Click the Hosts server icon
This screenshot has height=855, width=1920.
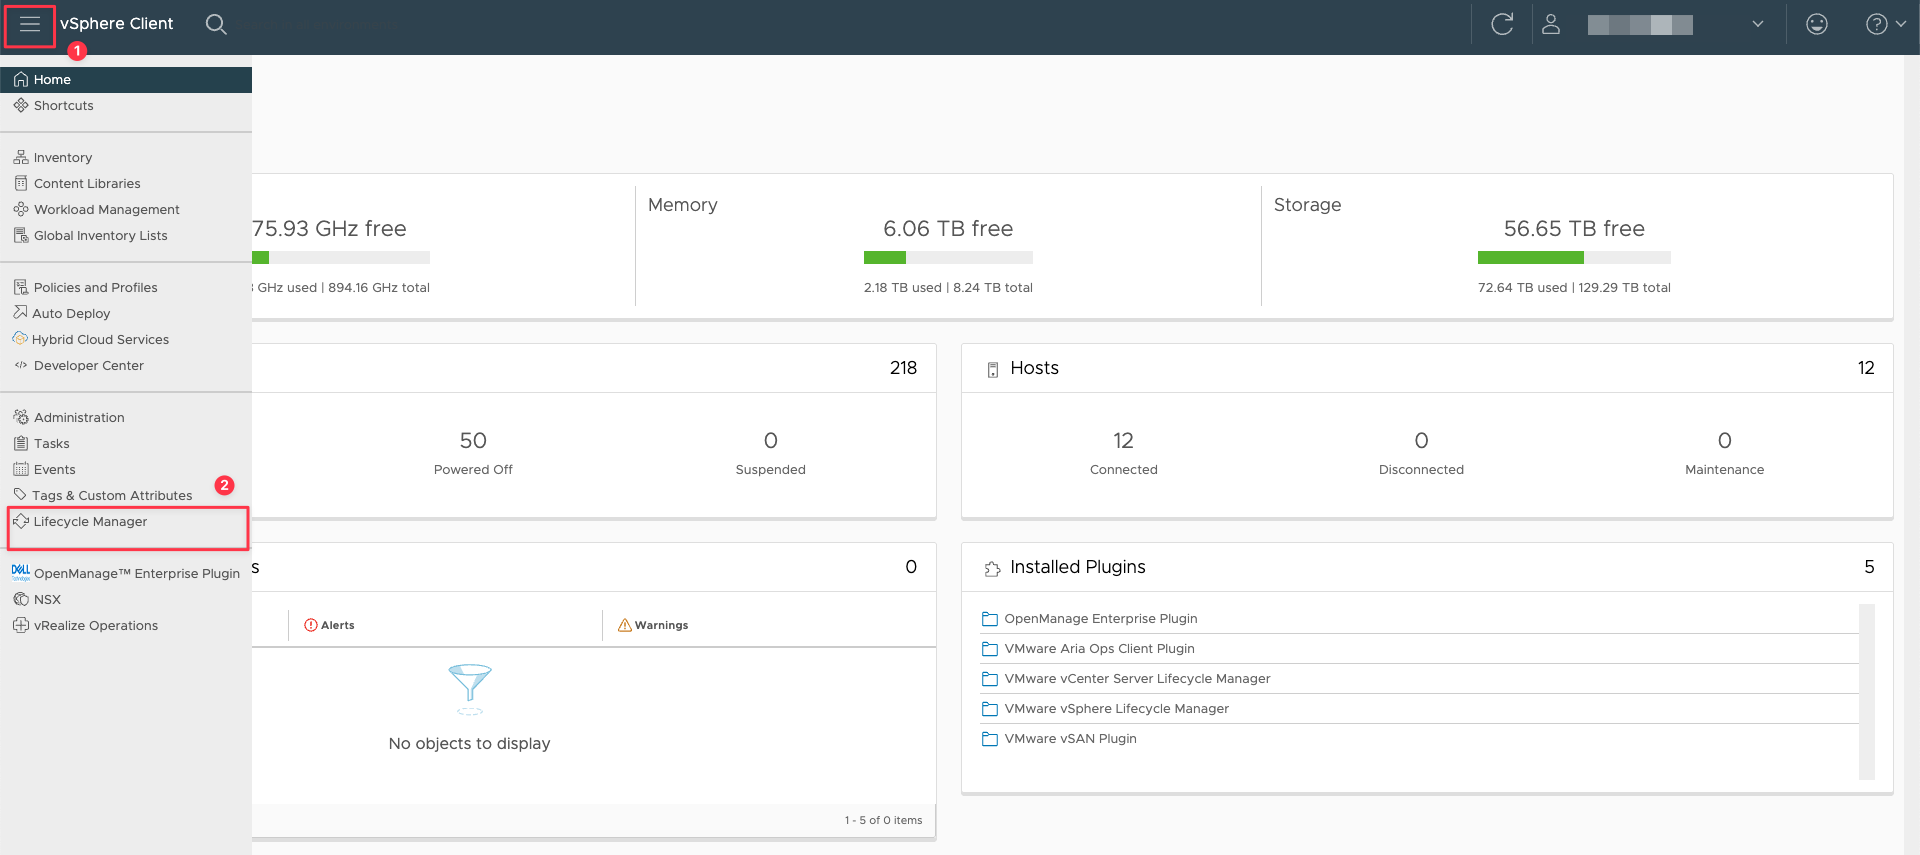[x=993, y=370]
